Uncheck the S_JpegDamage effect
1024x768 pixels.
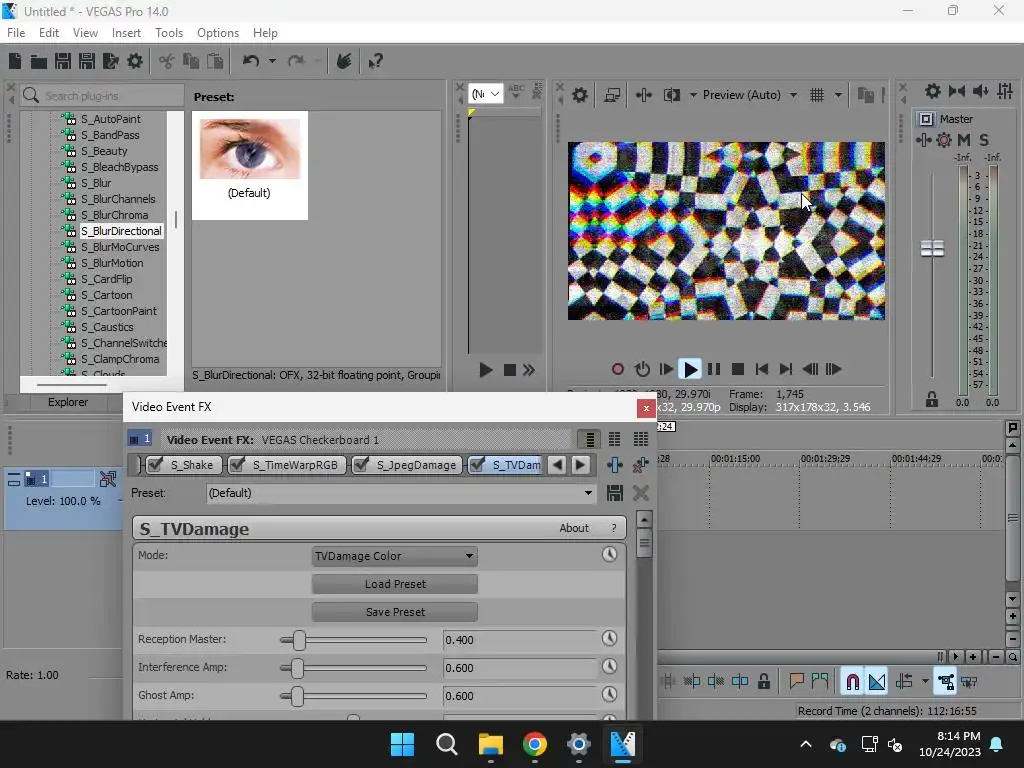[361, 465]
